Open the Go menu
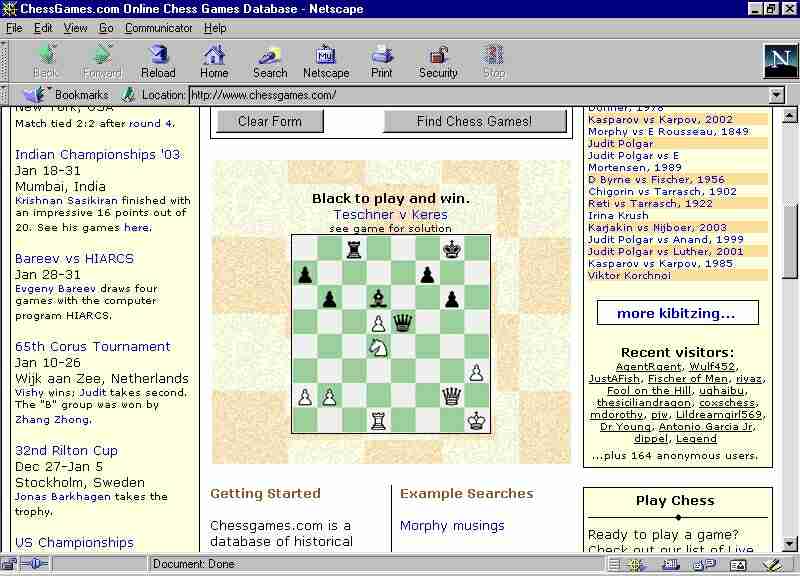Image resolution: width=800 pixels, height=576 pixels. pyautogui.click(x=106, y=28)
